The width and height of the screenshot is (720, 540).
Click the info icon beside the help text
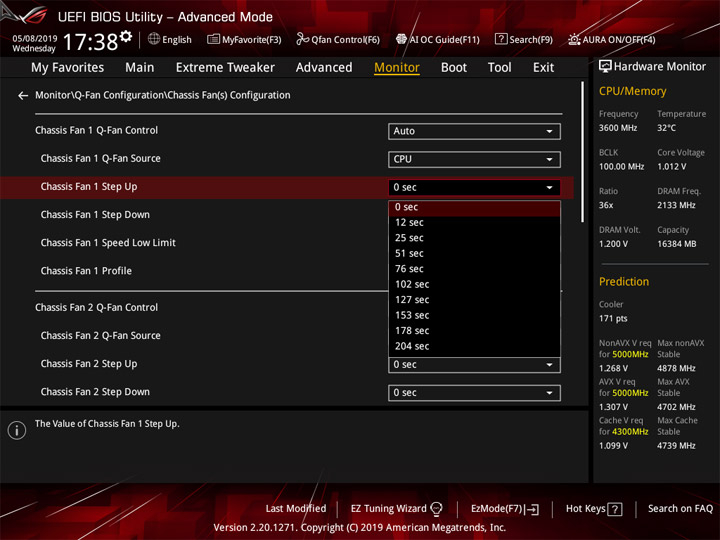17,430
